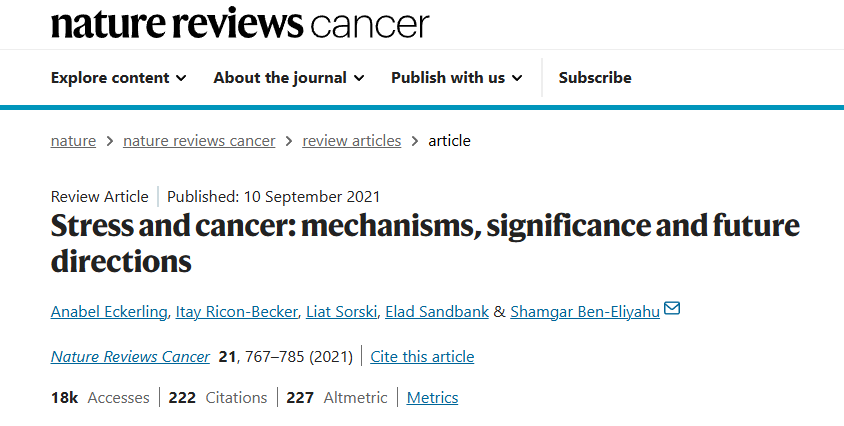This screenshot has height=426, width=844.
Task: Expand the Explore content dropdown chevron
Action: [x=181, y=78]
